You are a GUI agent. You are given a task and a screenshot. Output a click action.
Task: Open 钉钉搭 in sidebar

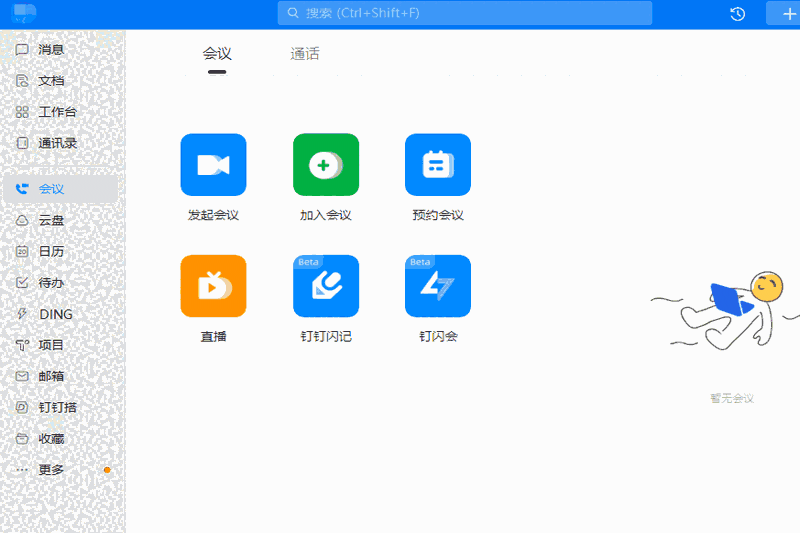tap(60, 407)
